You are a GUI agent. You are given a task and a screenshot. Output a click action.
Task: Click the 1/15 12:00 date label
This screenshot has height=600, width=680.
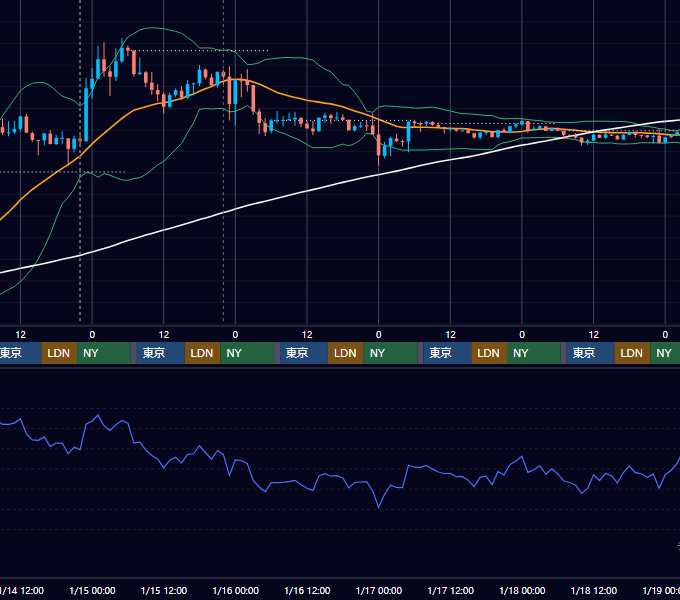pyautogui.click(x=164, y=590)
